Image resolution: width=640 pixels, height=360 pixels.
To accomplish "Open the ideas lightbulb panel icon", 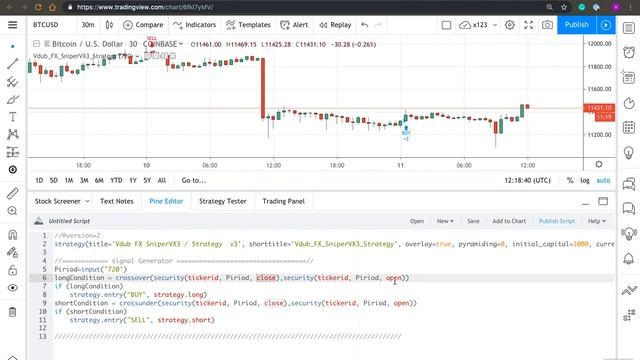I will (629, 153).
